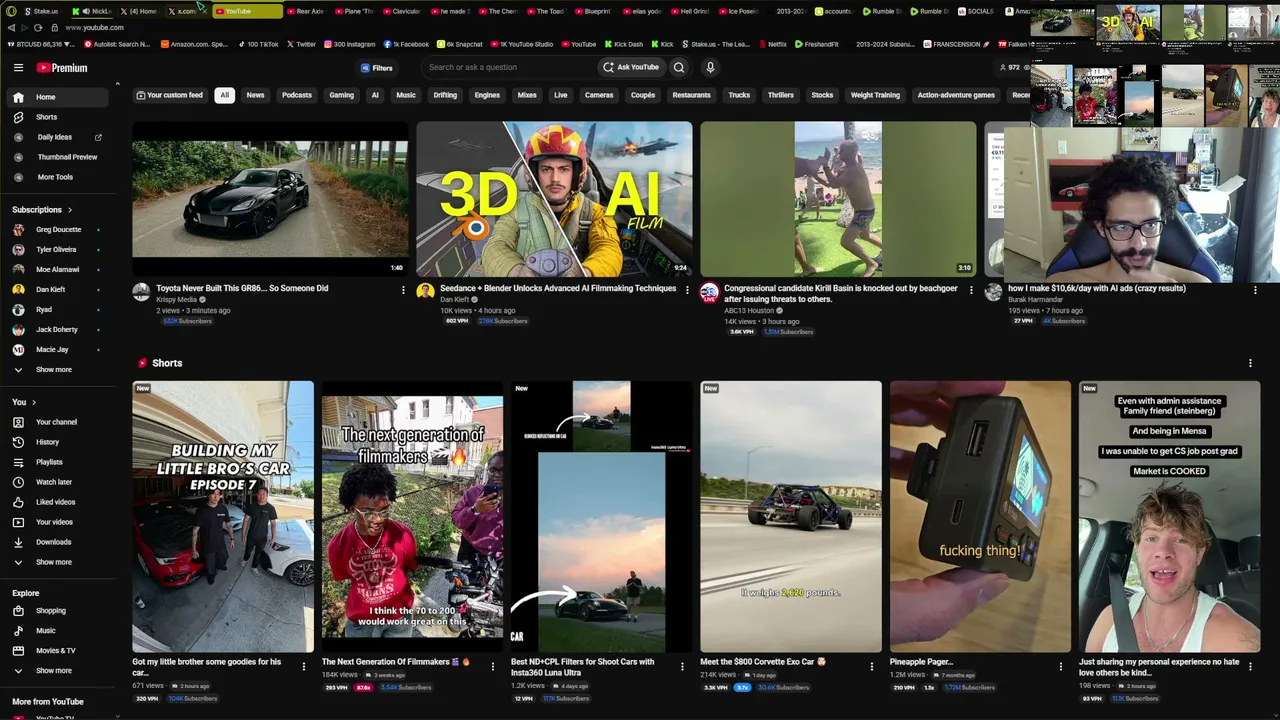Open Greg Doucette subscription channel
The image size is (1280, 720).
point(60,230)
